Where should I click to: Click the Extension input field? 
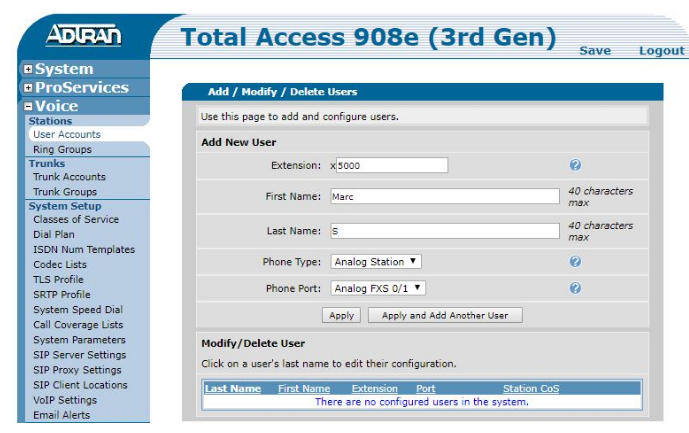coord(392,165)
